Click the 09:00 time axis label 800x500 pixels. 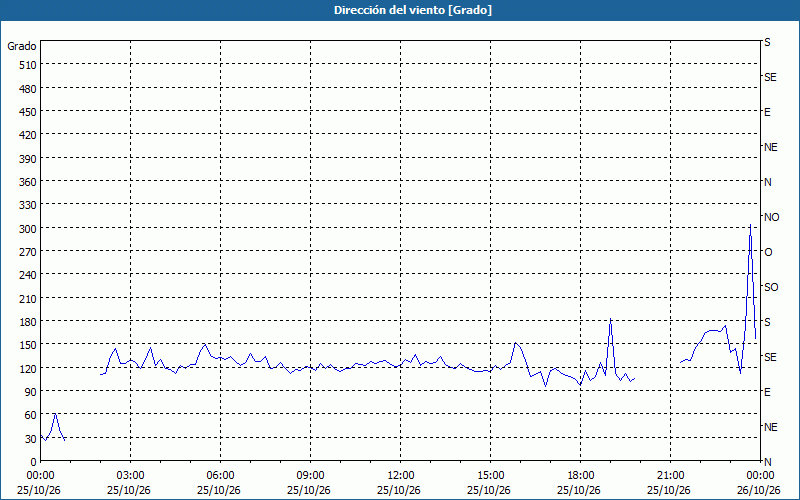[x=310, y=476]
